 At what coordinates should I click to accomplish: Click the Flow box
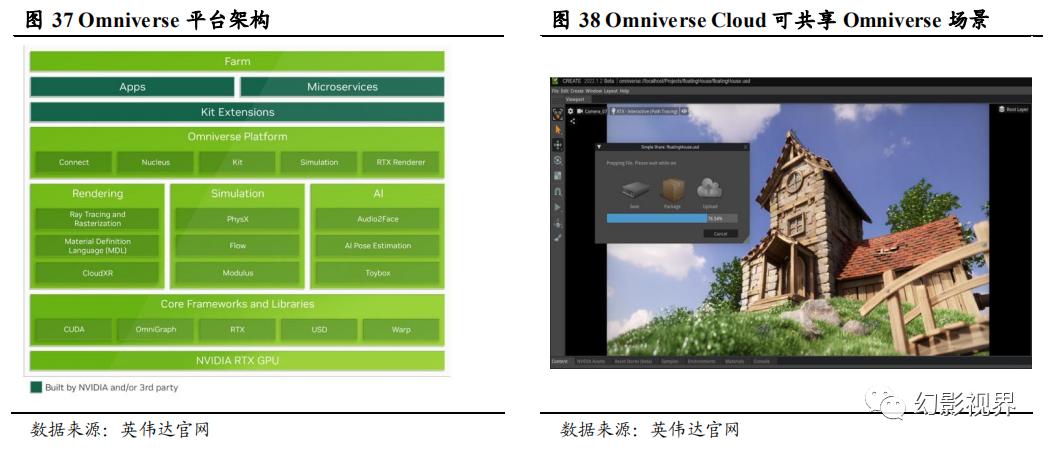coord(237,246)
